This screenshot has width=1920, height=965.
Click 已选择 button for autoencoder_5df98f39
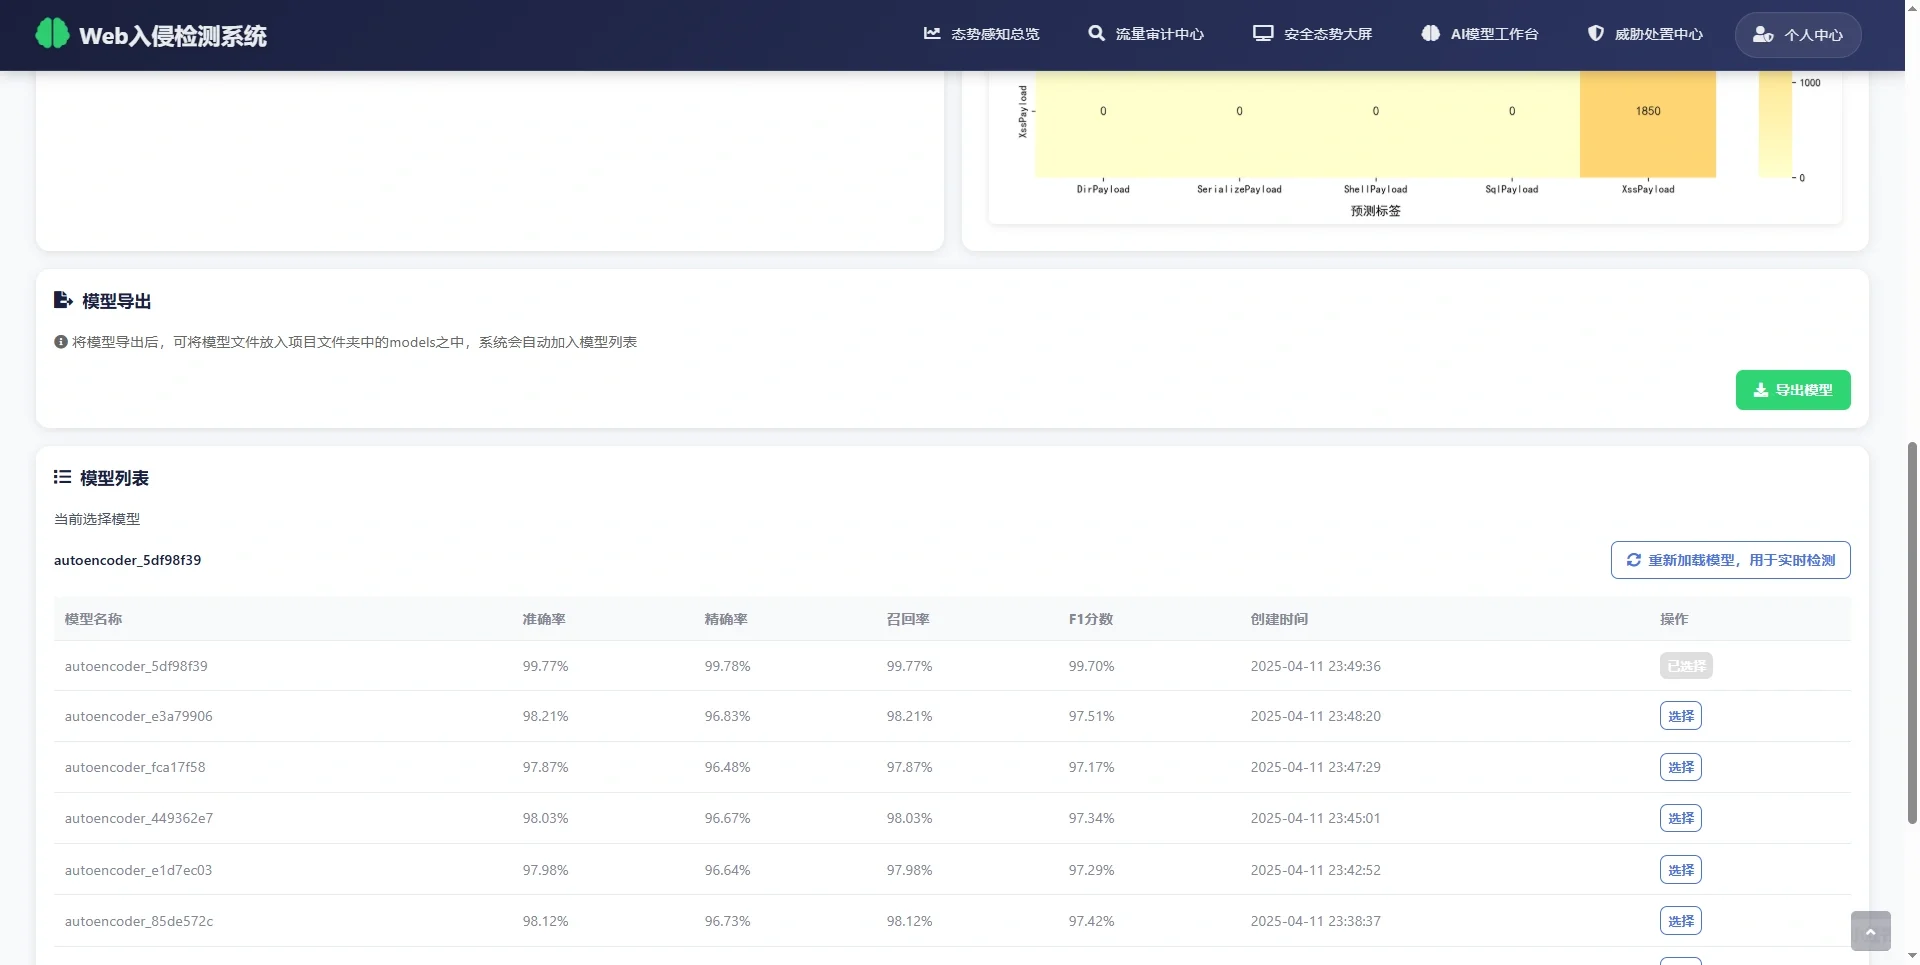tap(1686, 666)
